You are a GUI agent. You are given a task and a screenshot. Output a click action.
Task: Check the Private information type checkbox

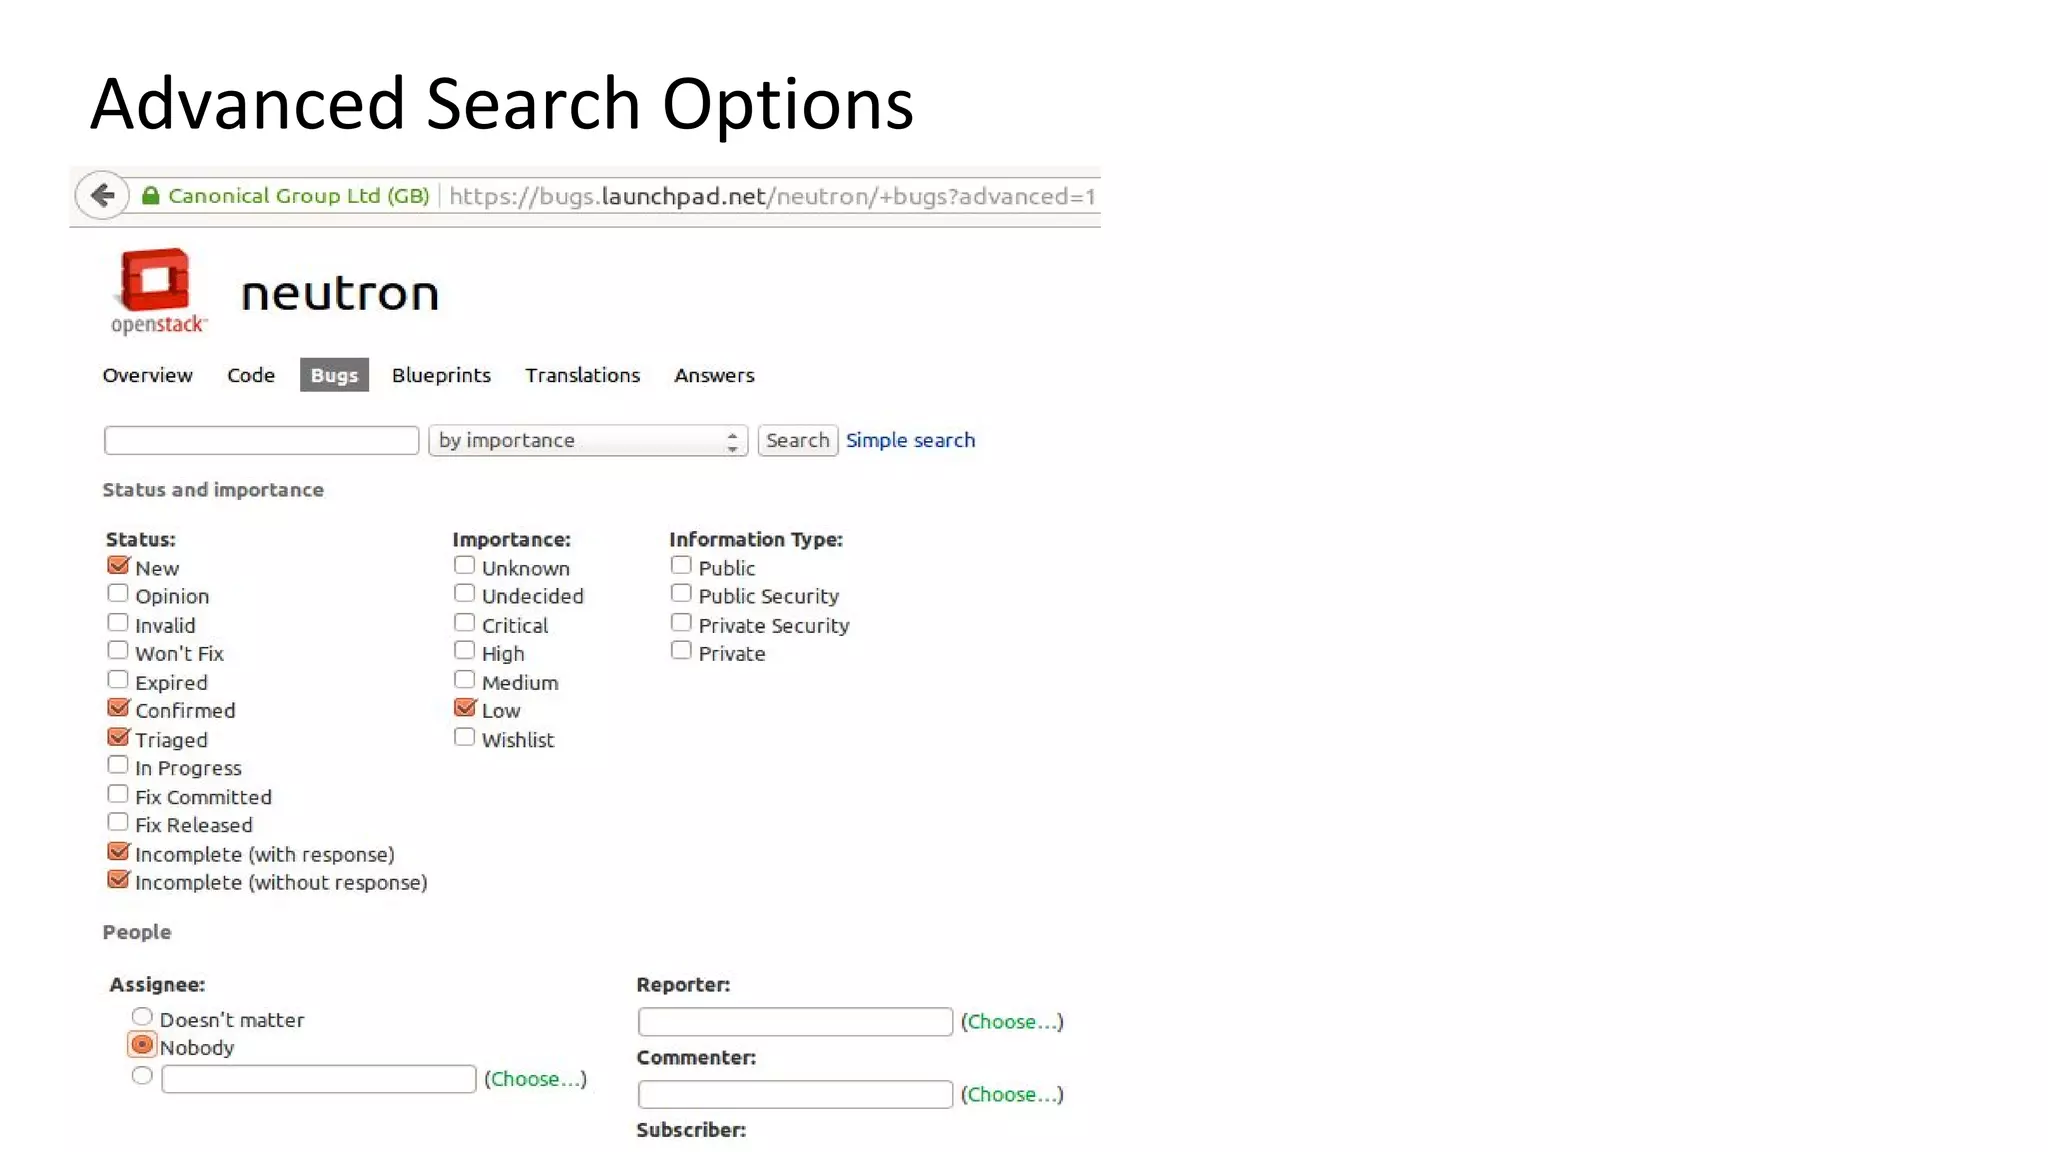coord(681,650)
